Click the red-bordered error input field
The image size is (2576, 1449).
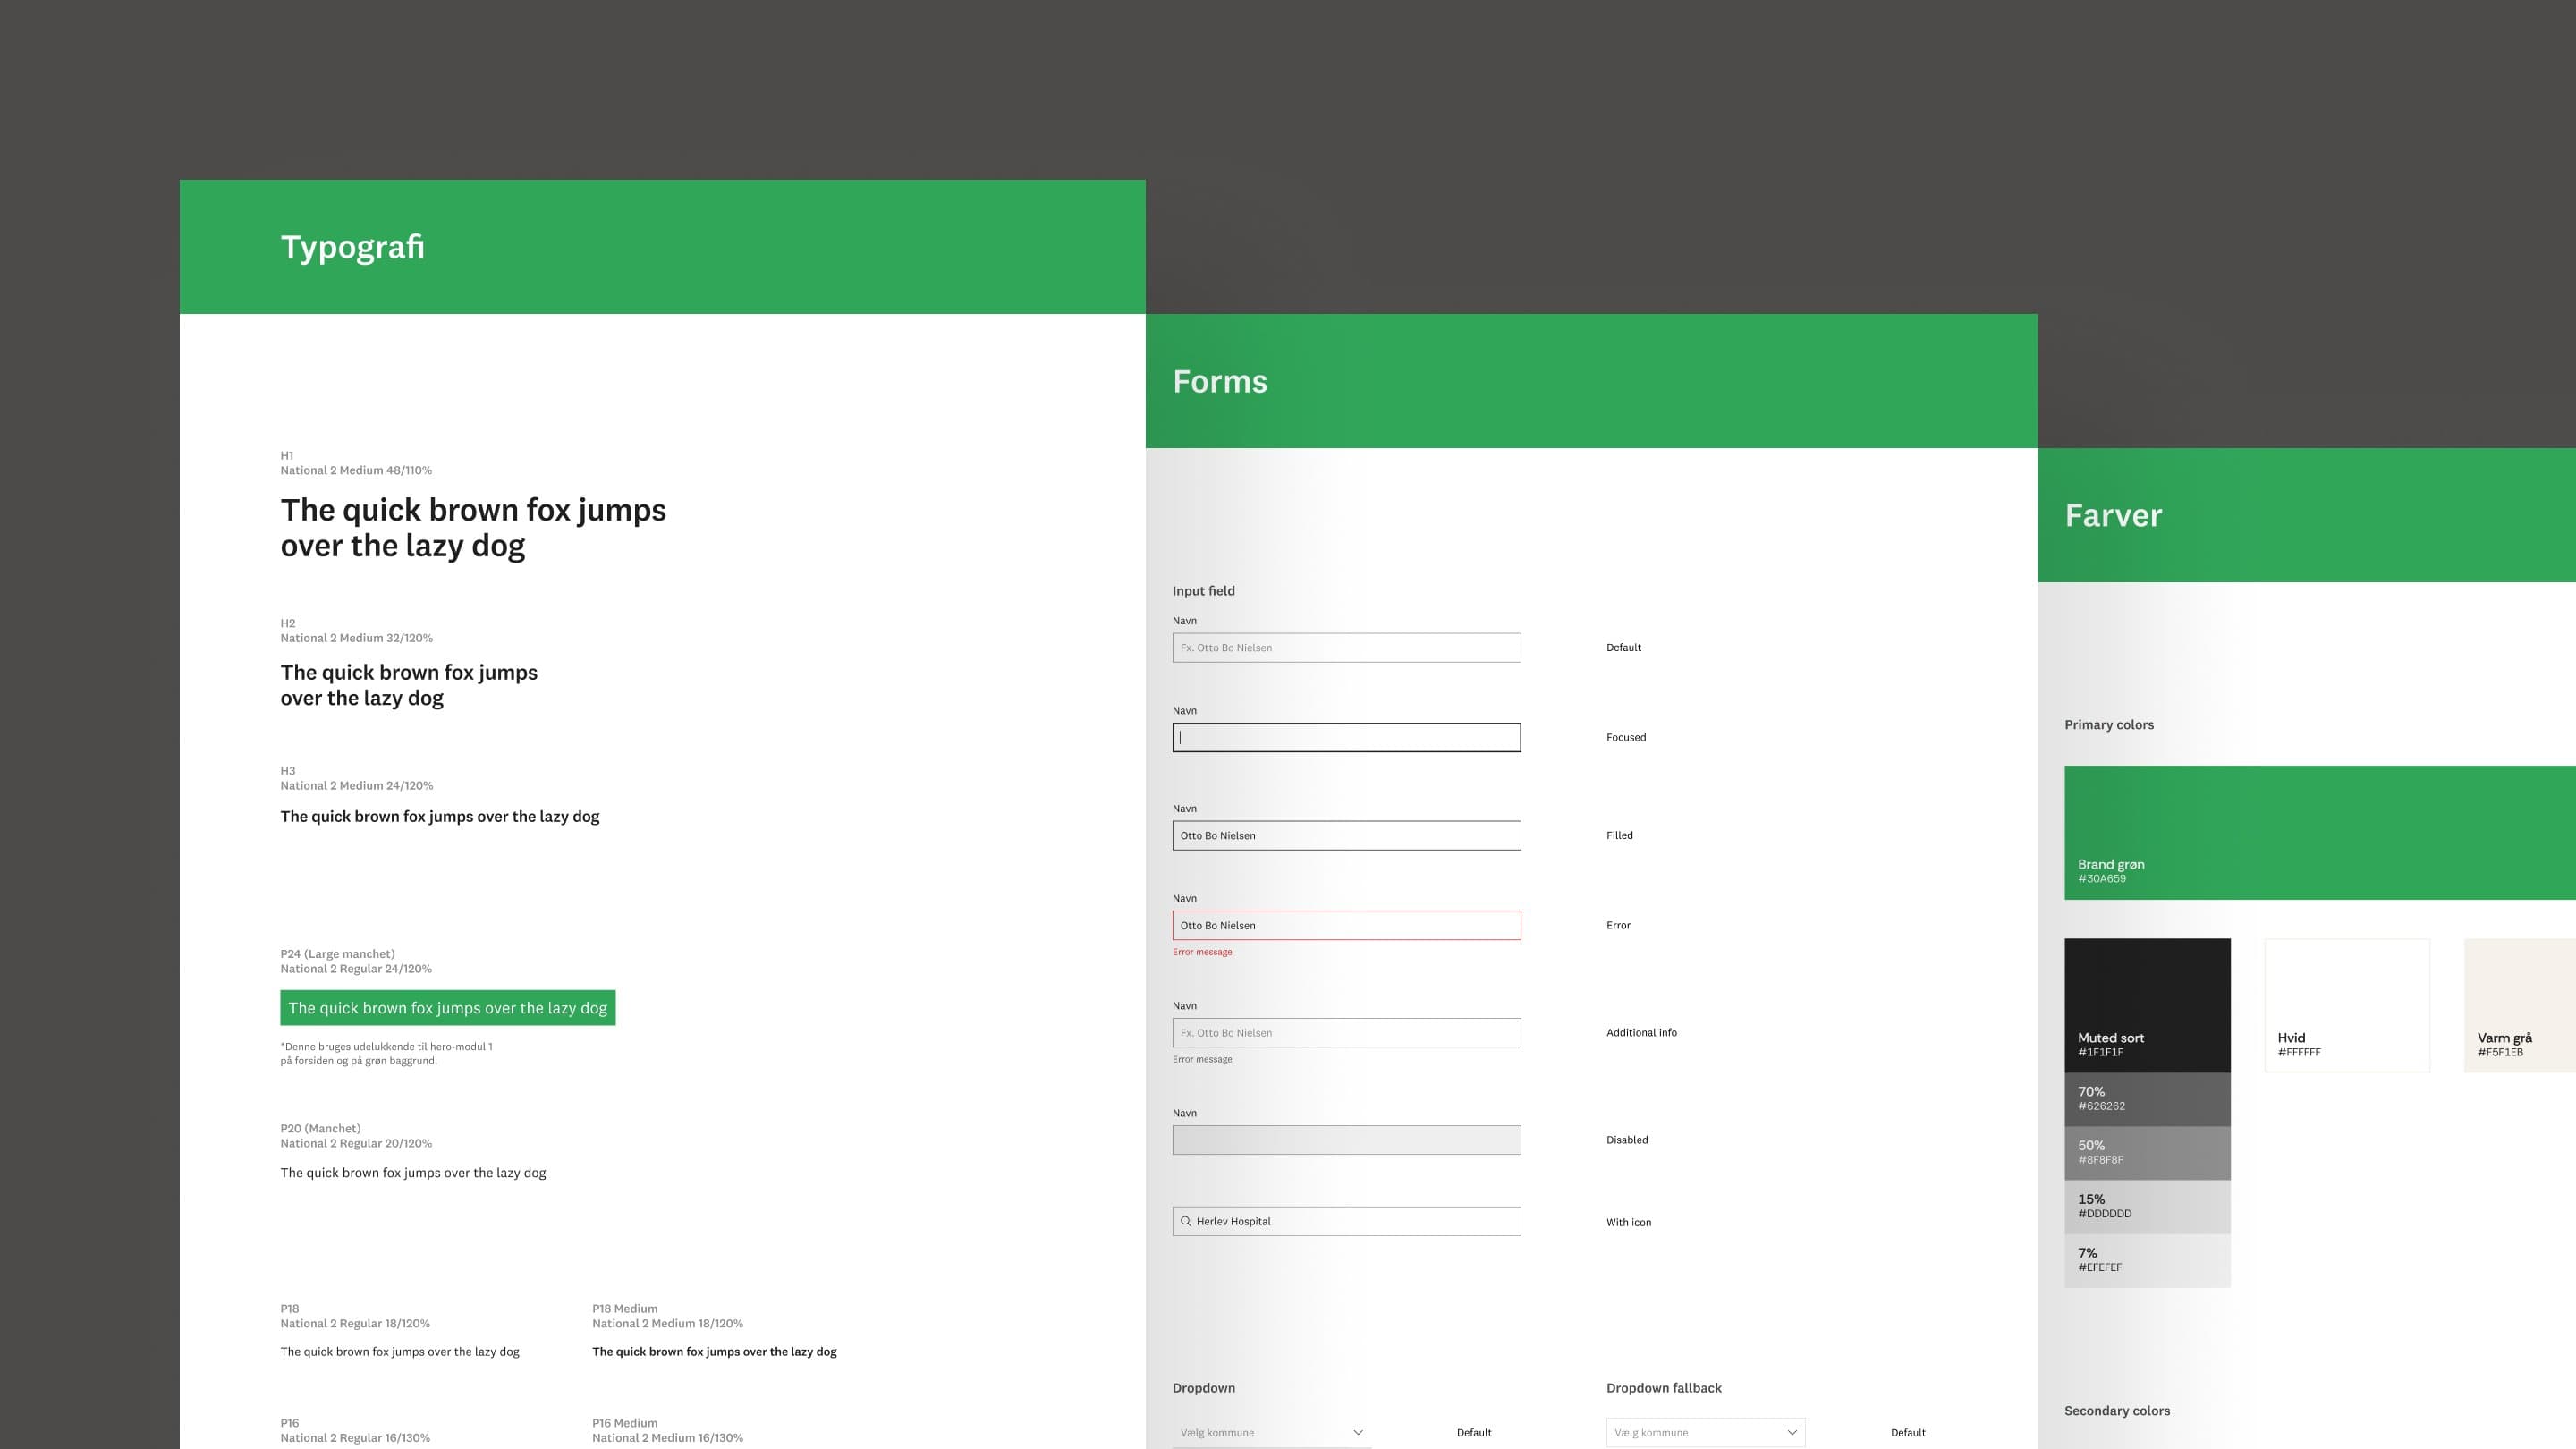(1346, 925)
